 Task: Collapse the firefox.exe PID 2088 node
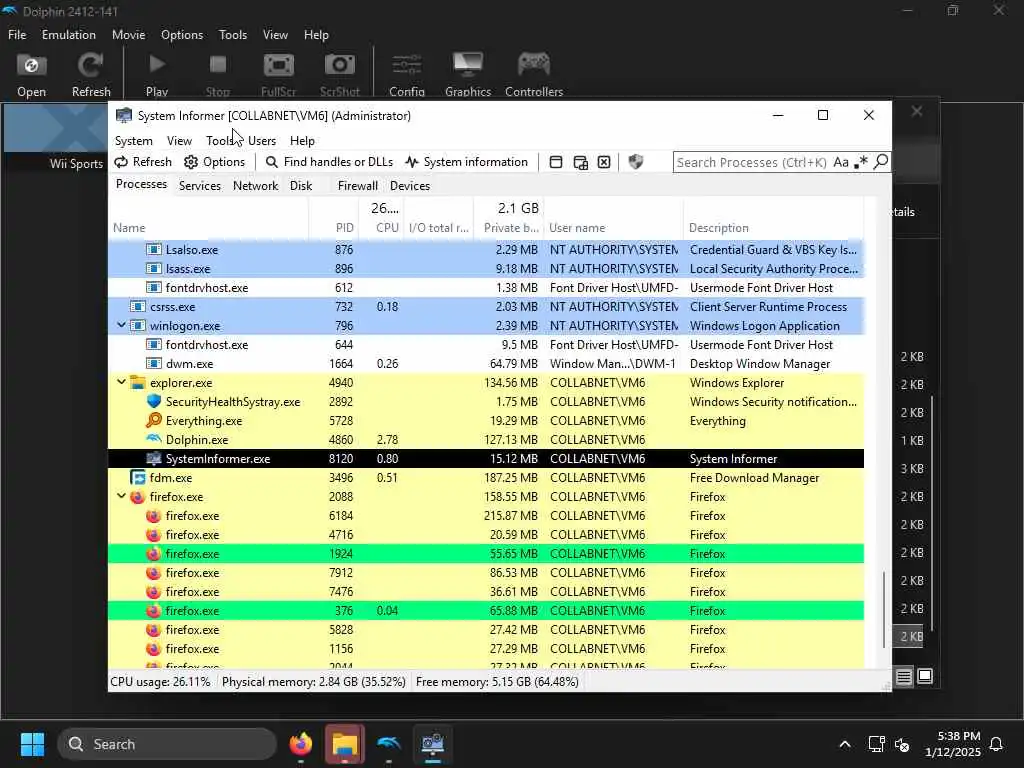[x=121, y=496]
